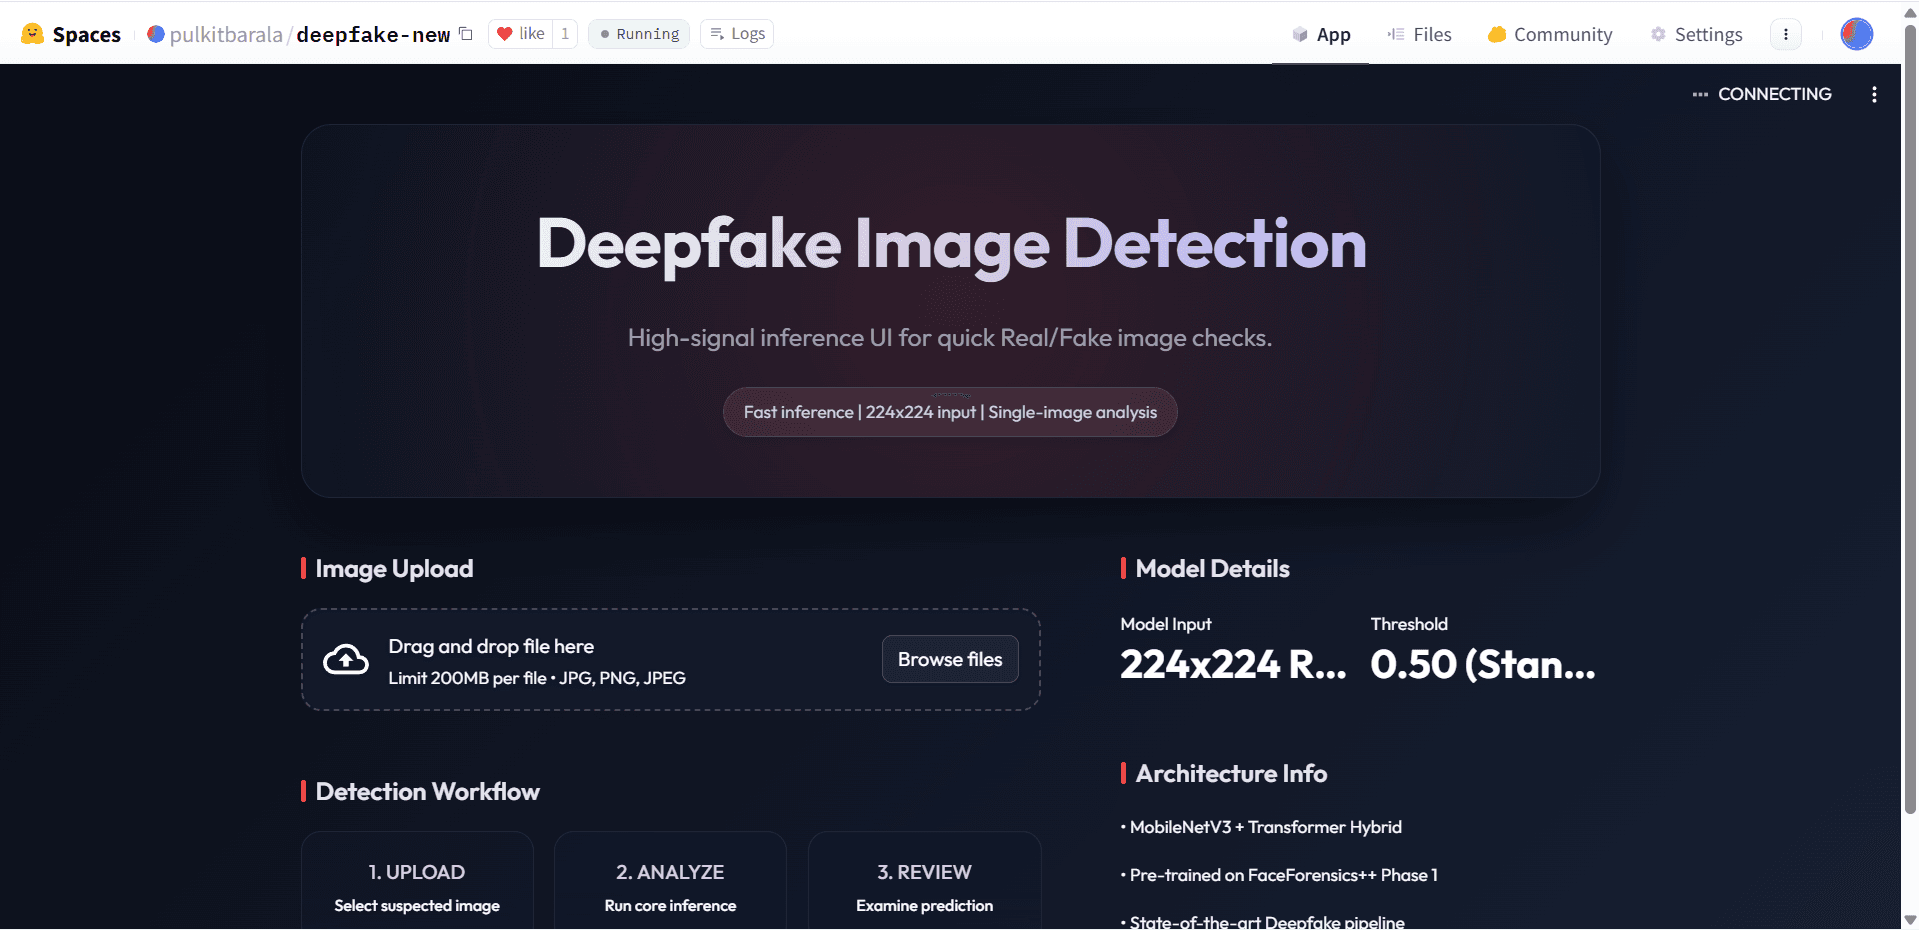Click the Files list icon
The height and width of the screenshot is (930, 1919).
1396,34
